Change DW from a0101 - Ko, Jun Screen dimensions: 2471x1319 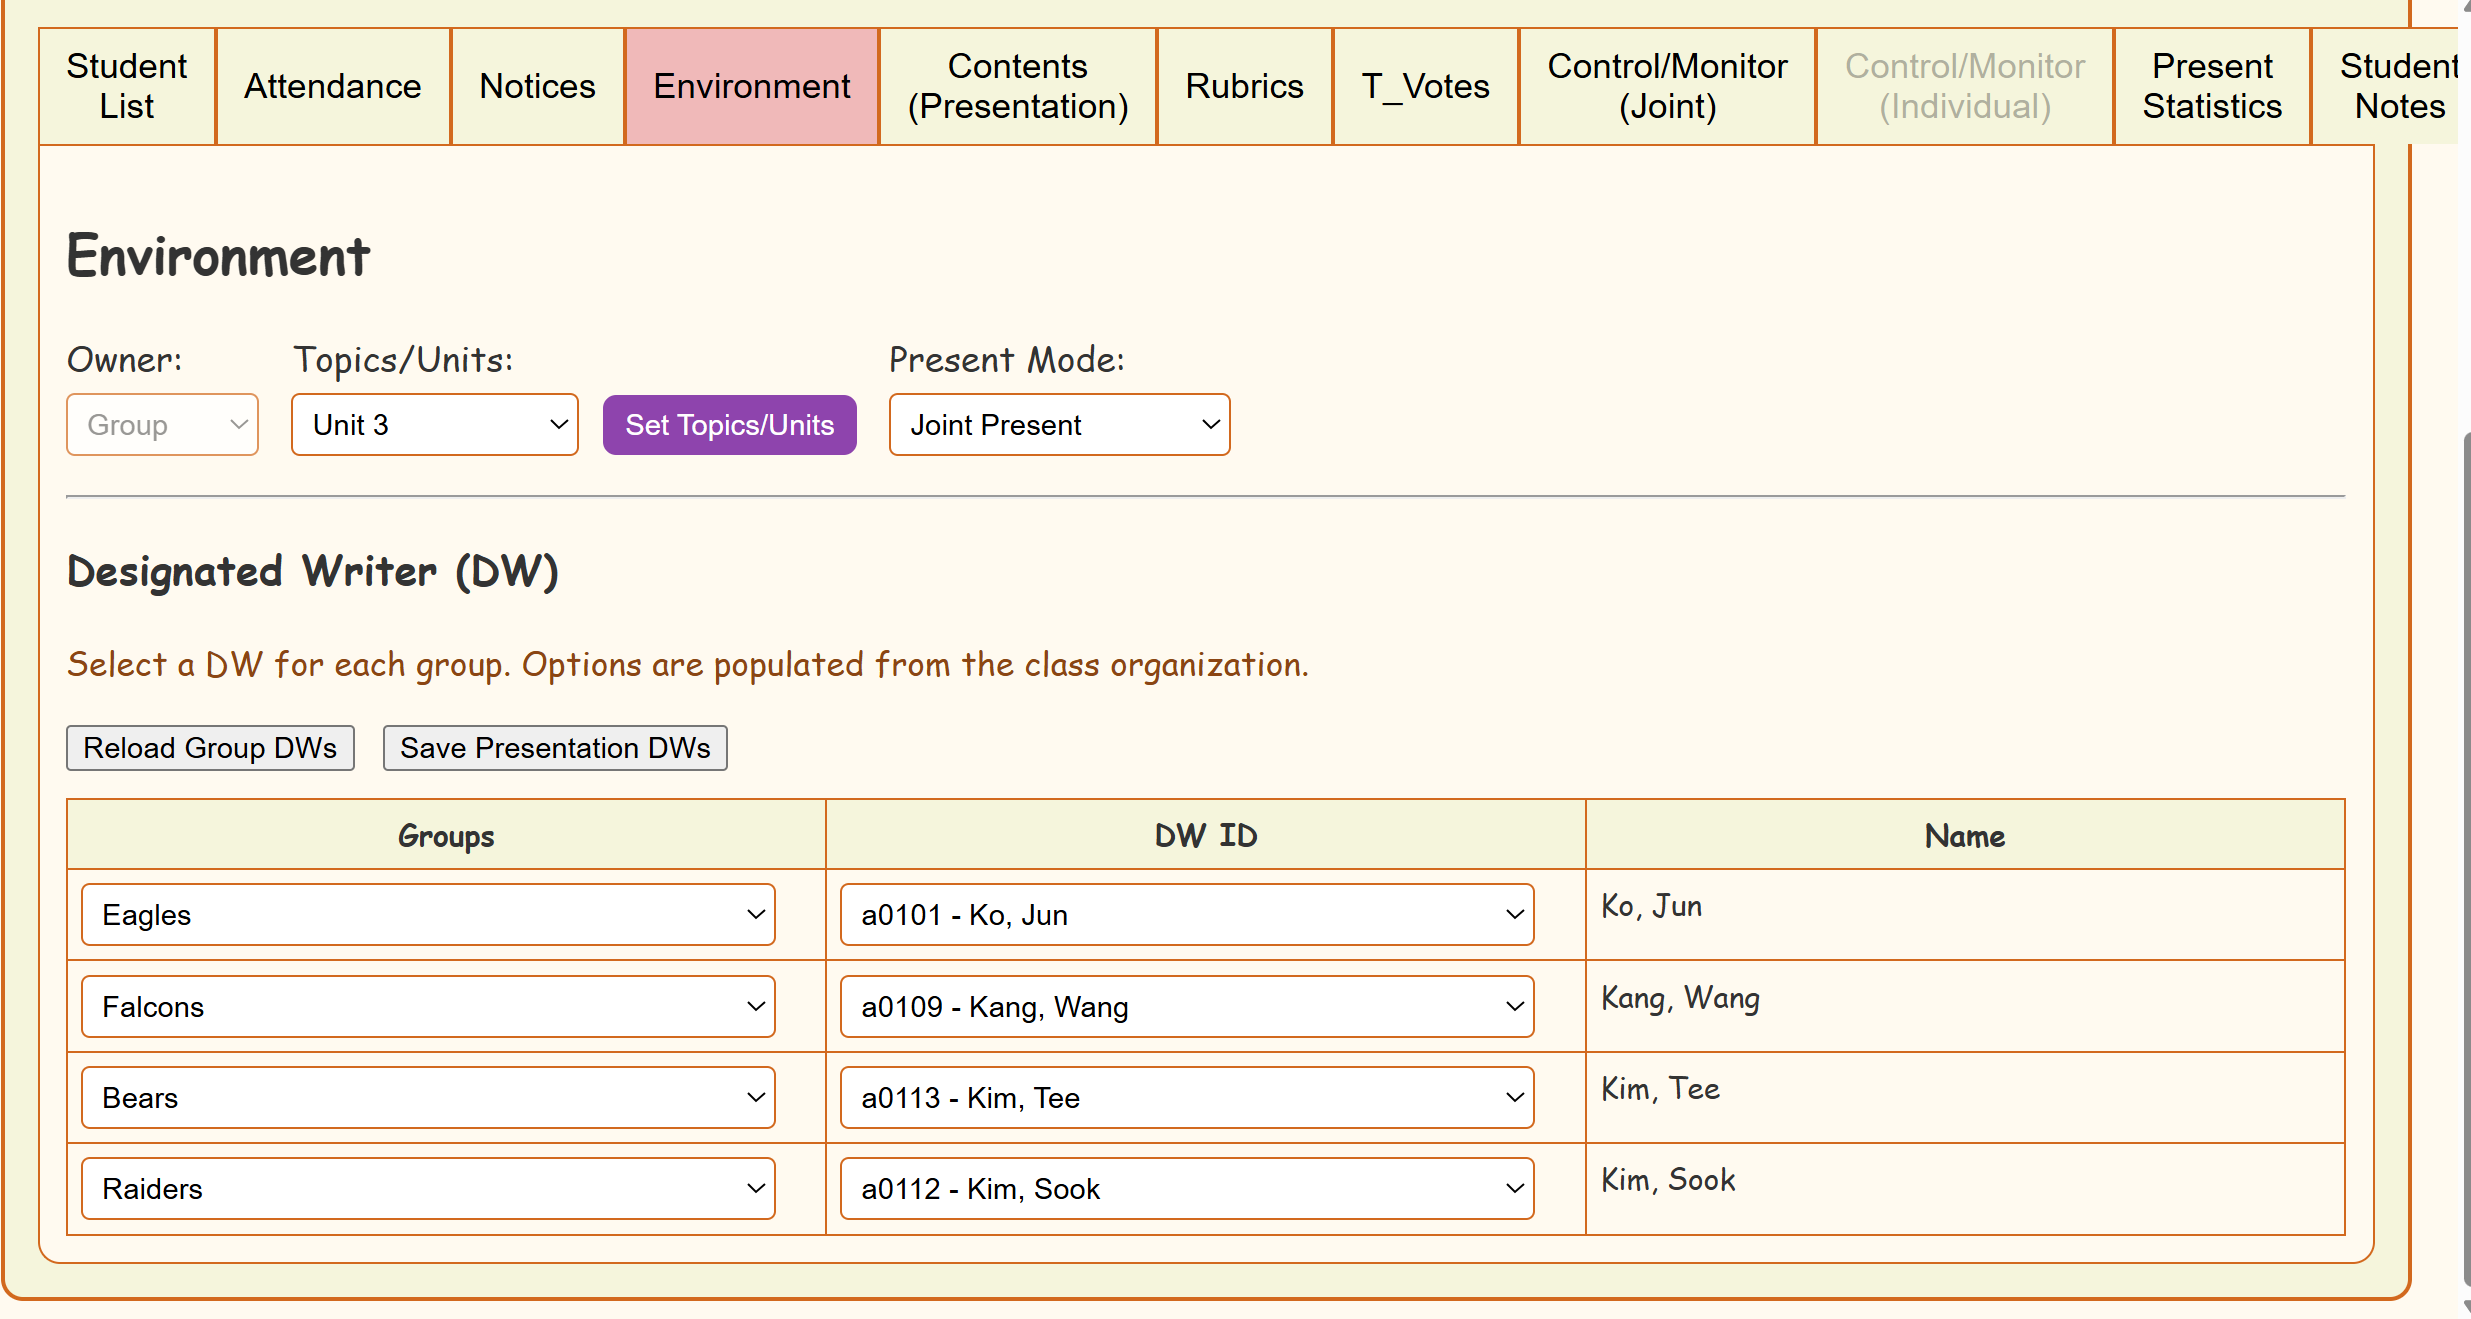1187,915
